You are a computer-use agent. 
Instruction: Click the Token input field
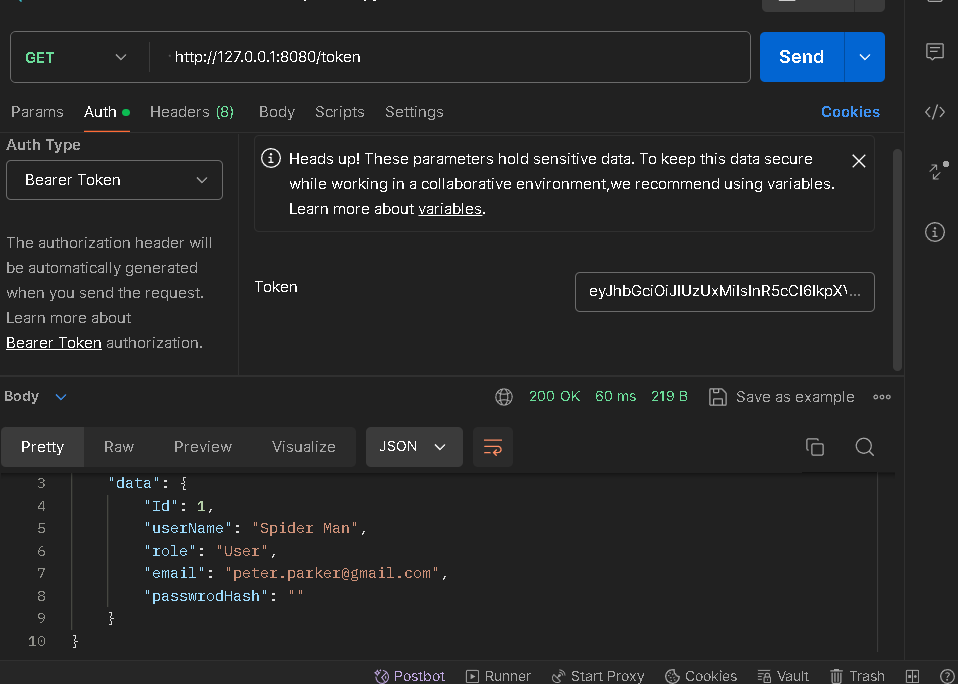[x=724, y=292]
